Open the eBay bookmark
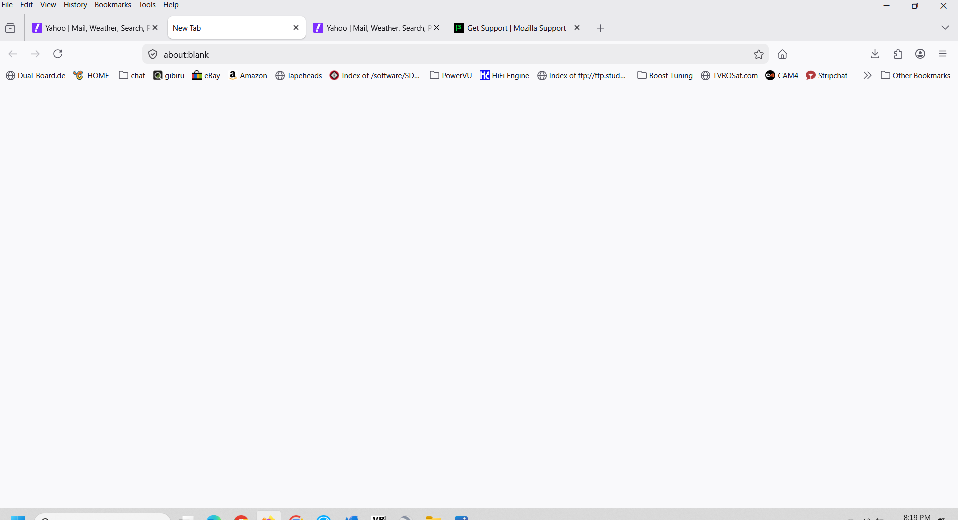This screenshot has height=520, width=958. click(x=206, y=75)
